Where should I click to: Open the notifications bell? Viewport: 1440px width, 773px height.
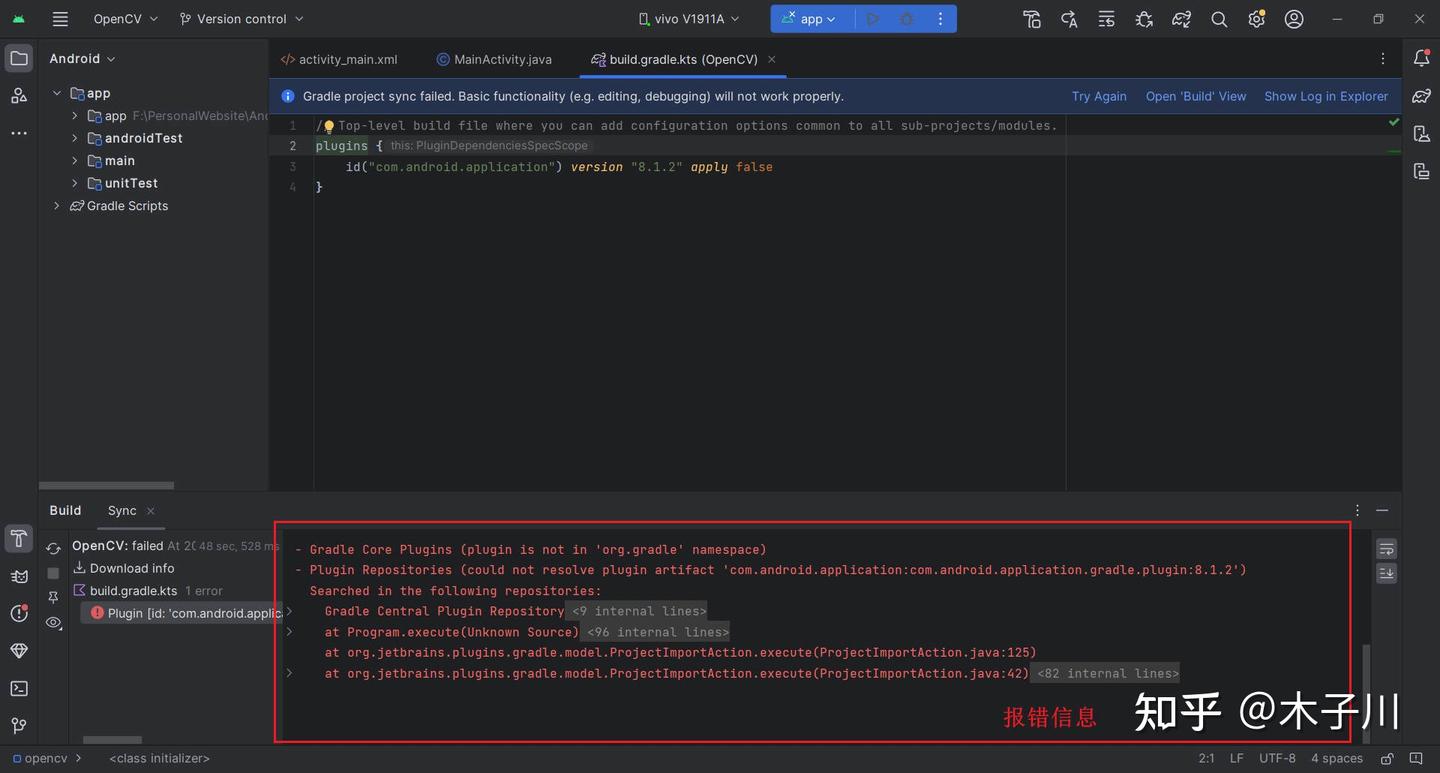[1421, 57]
